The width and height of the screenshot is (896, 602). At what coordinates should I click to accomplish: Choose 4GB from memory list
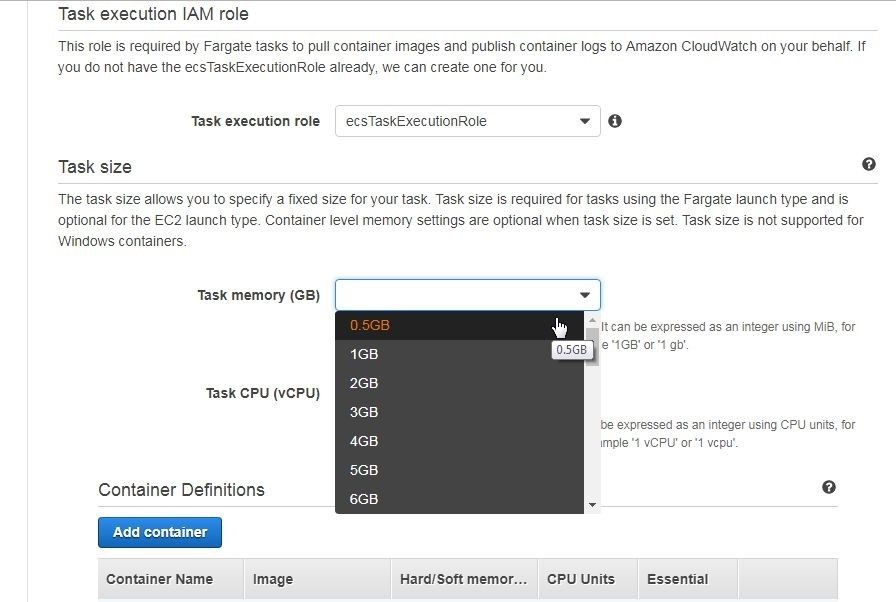click(x=459, y=442)
